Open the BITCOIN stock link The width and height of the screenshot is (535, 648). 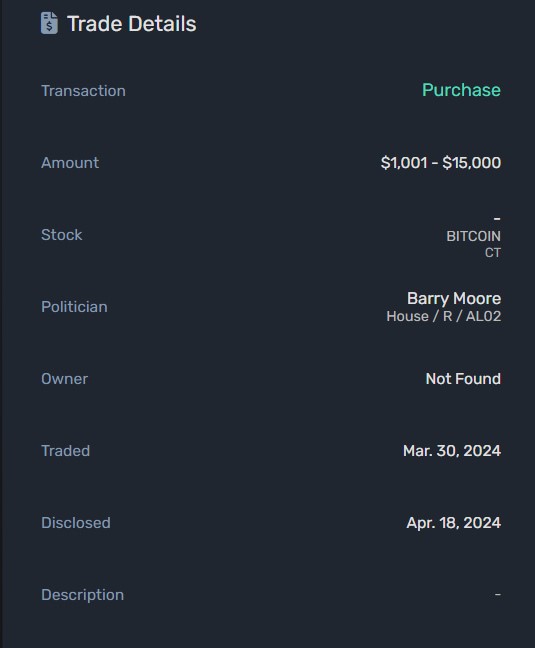[473, 236]
